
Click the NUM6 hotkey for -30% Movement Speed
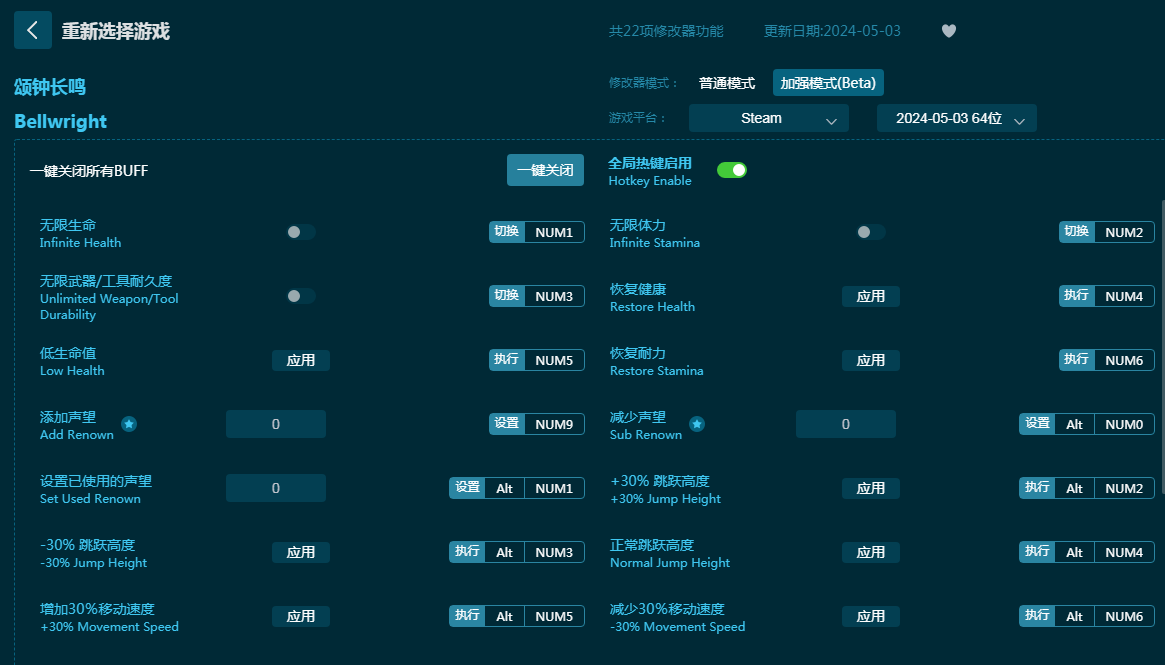coord(1124,616)
